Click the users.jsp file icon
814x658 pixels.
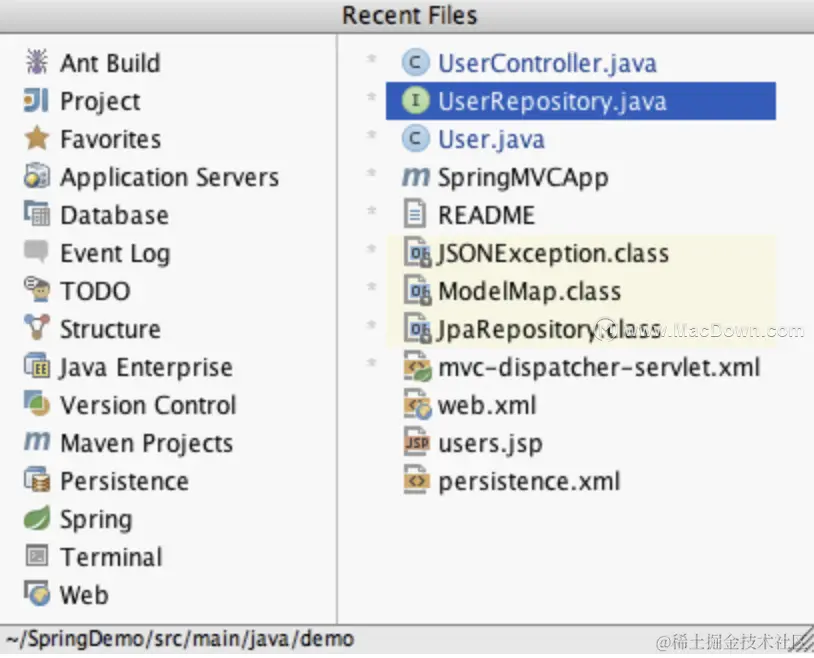[x=415, y=443]
